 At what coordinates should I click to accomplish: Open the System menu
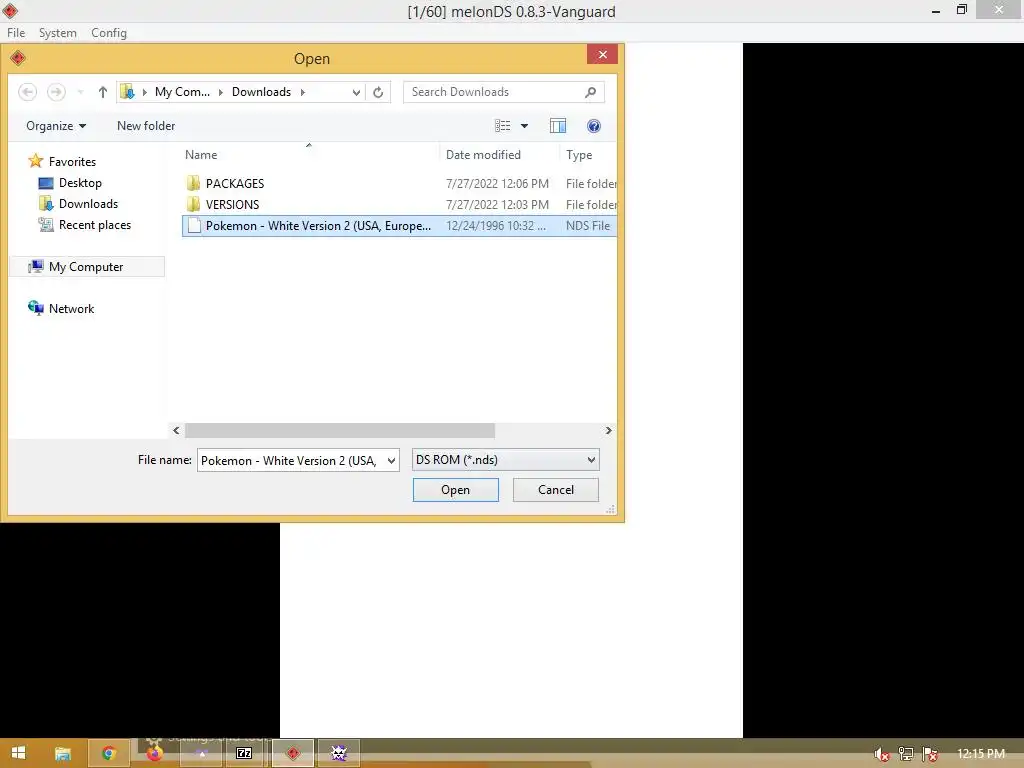pyautogui.click(x=57, y=33)
